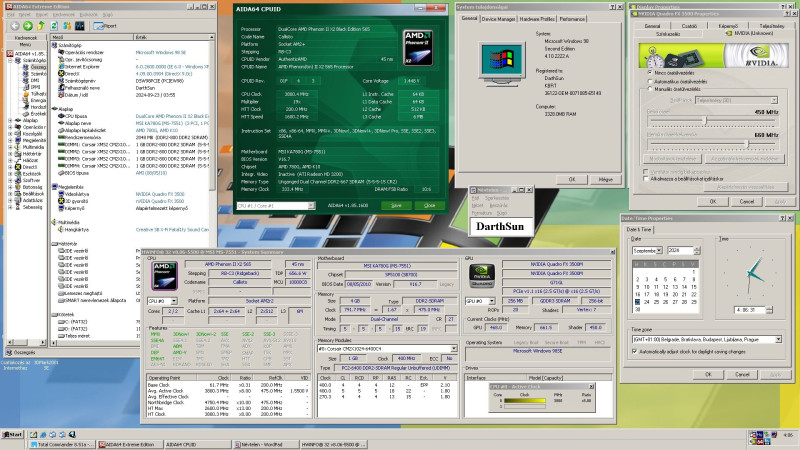Viewport: 800px width, 450px height.
Task: Open Total Commander from the taskbar
Action: (x=61, y=444)
